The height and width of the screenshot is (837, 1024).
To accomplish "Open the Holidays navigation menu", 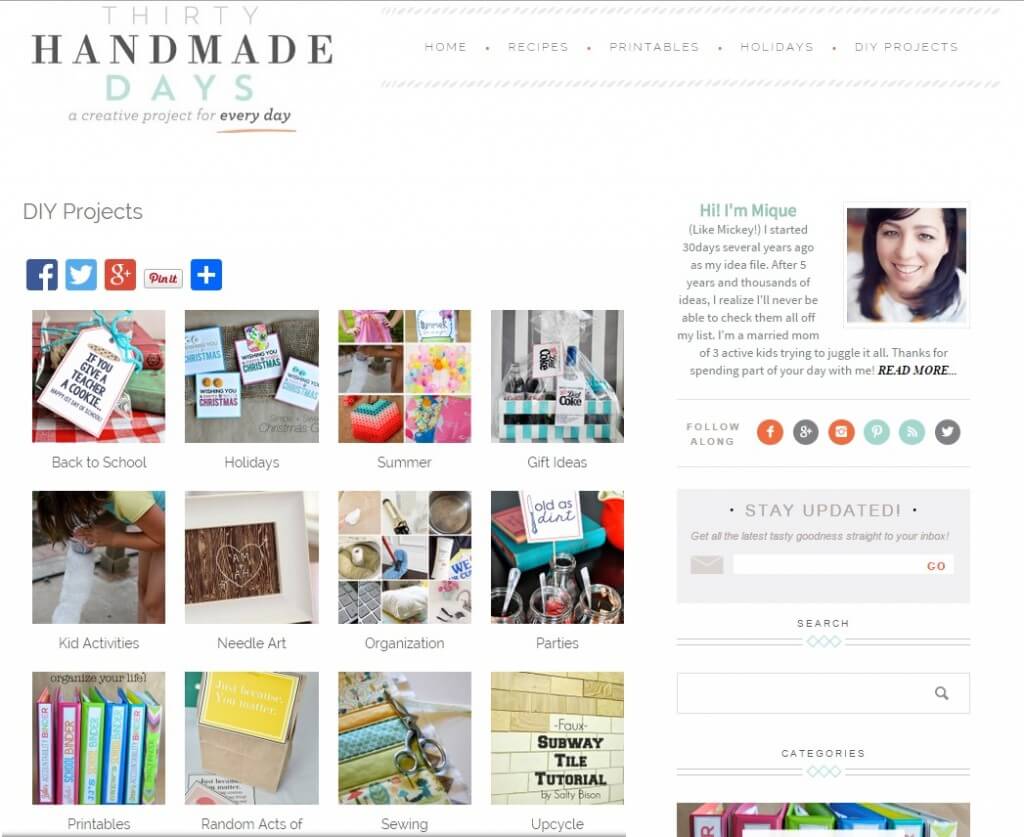I will 777,47.
